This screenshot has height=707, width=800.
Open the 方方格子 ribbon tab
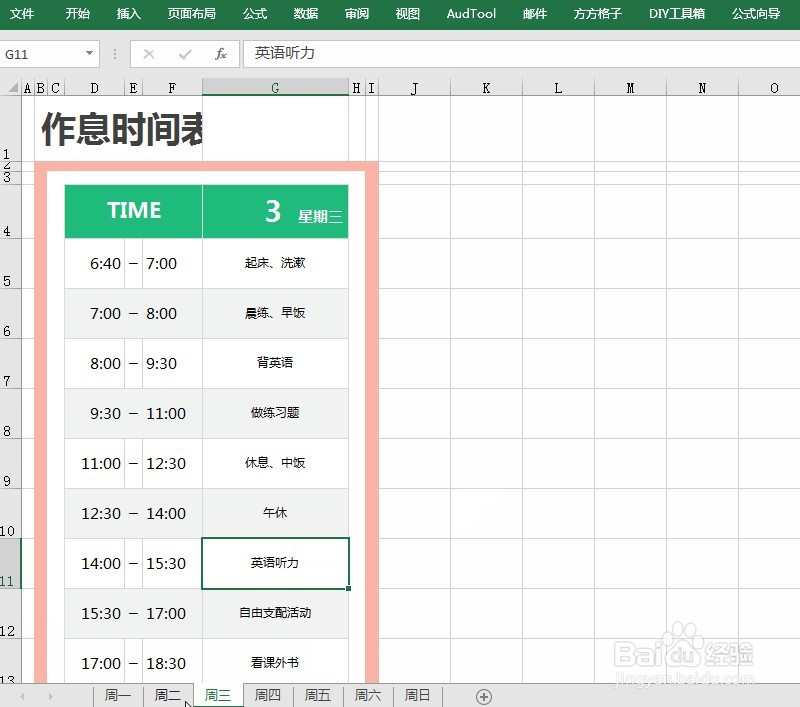(x=596, y=14)
